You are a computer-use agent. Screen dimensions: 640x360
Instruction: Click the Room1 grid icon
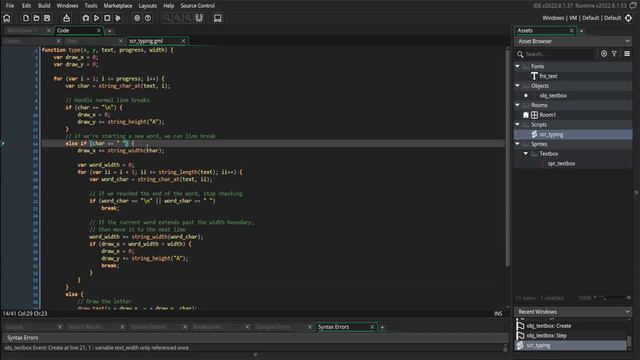click(534, 115)
